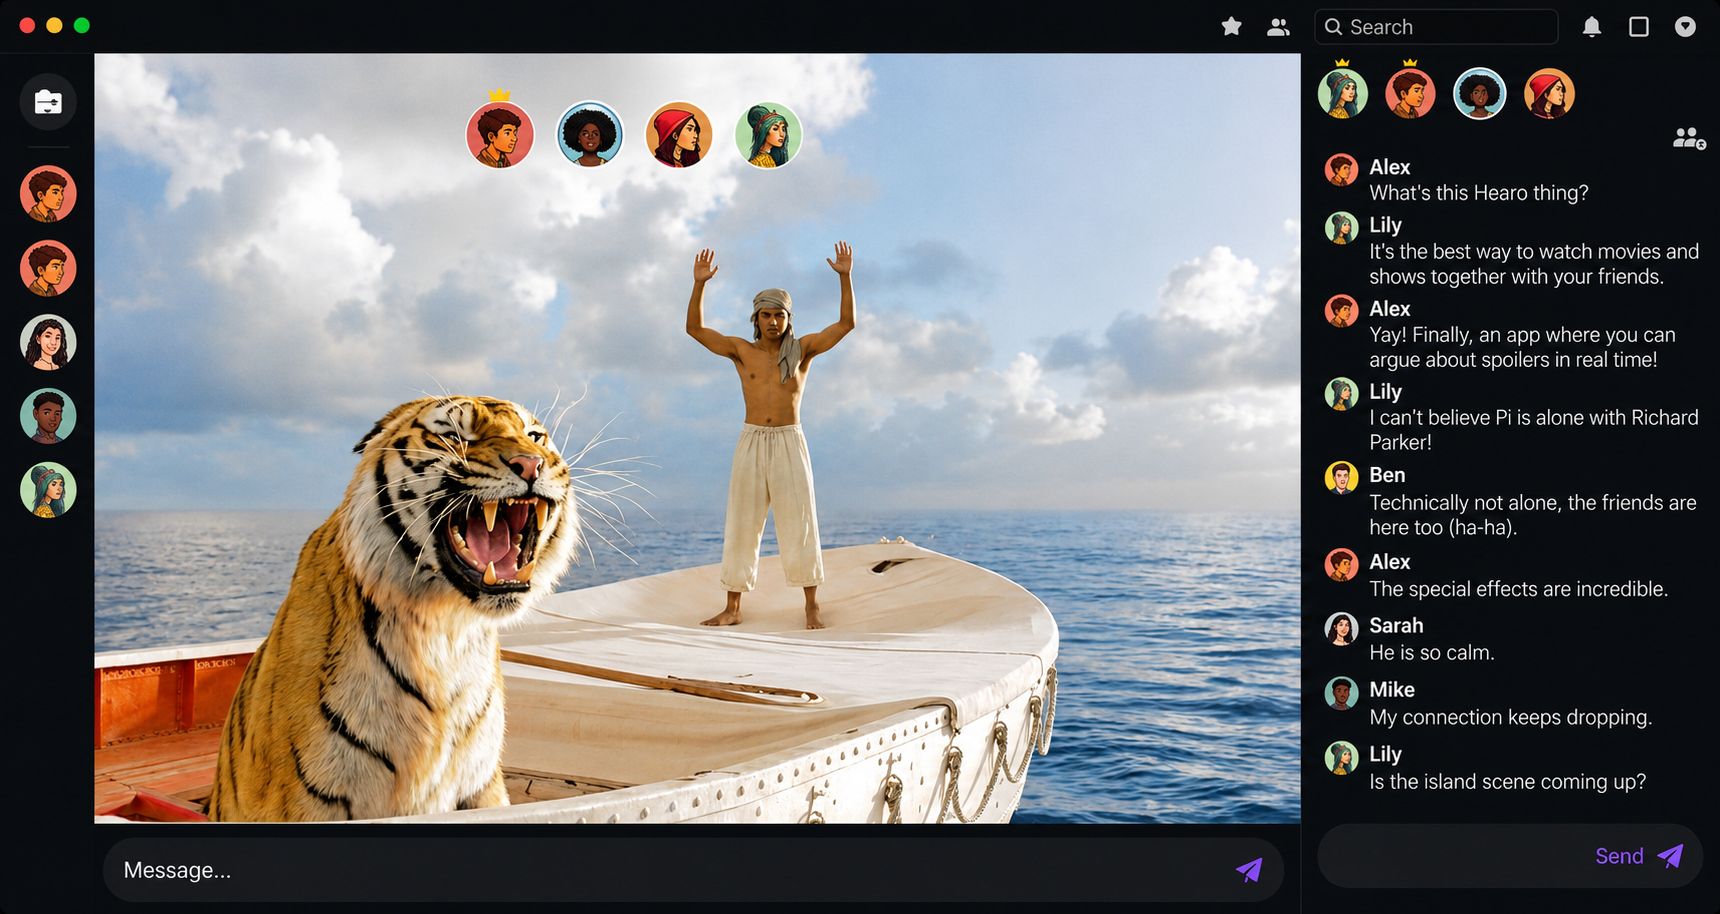Click the message 'What's this Hearo thing?'
Screen dimensions: 1720x914
(1479, 193)
